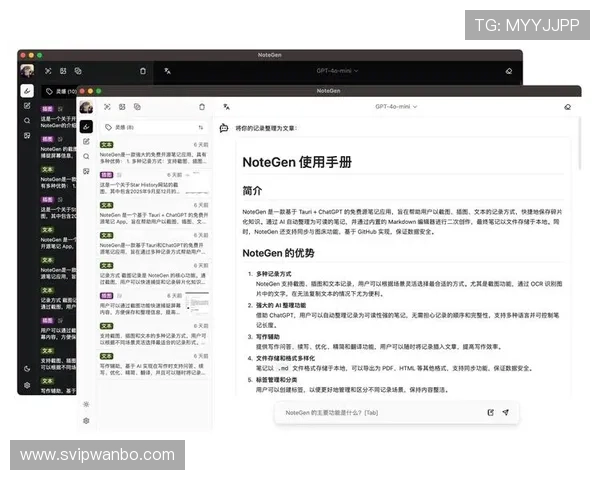The height and width of the screenshot is (480, 600).
Task: Open the 灵感 (10) tag selector in dark window
Action: tap(59, 91)
